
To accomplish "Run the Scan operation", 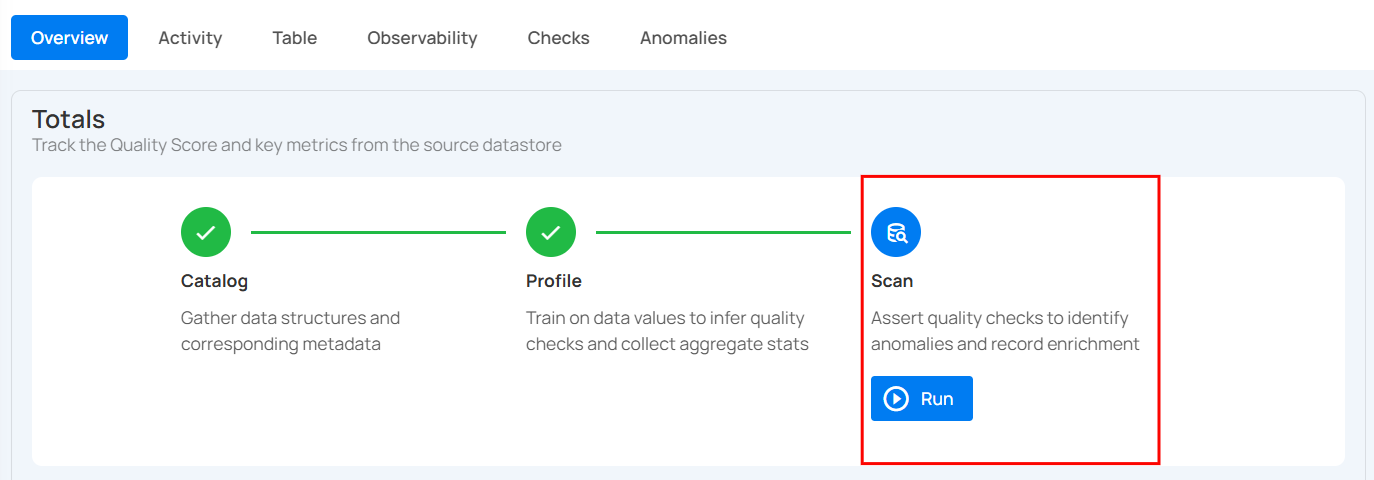I will click(x=921, y=399).
